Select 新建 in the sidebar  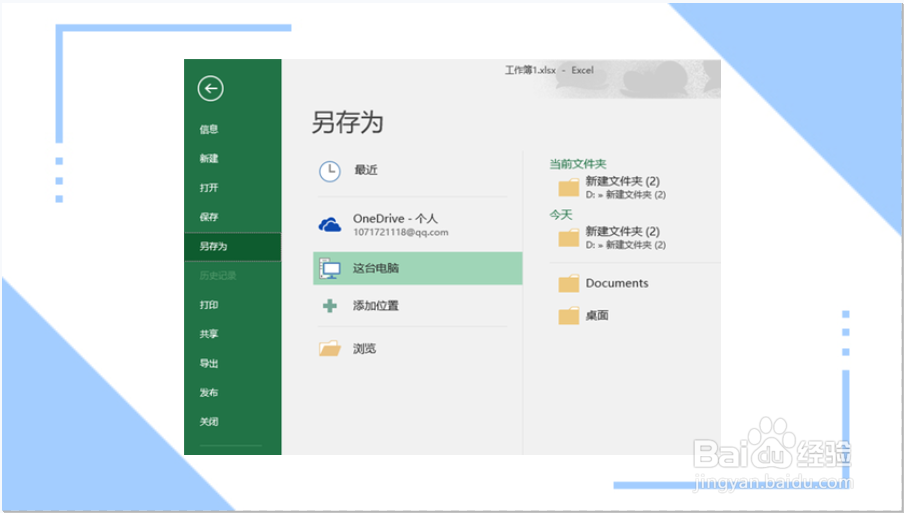coord(209,158)
